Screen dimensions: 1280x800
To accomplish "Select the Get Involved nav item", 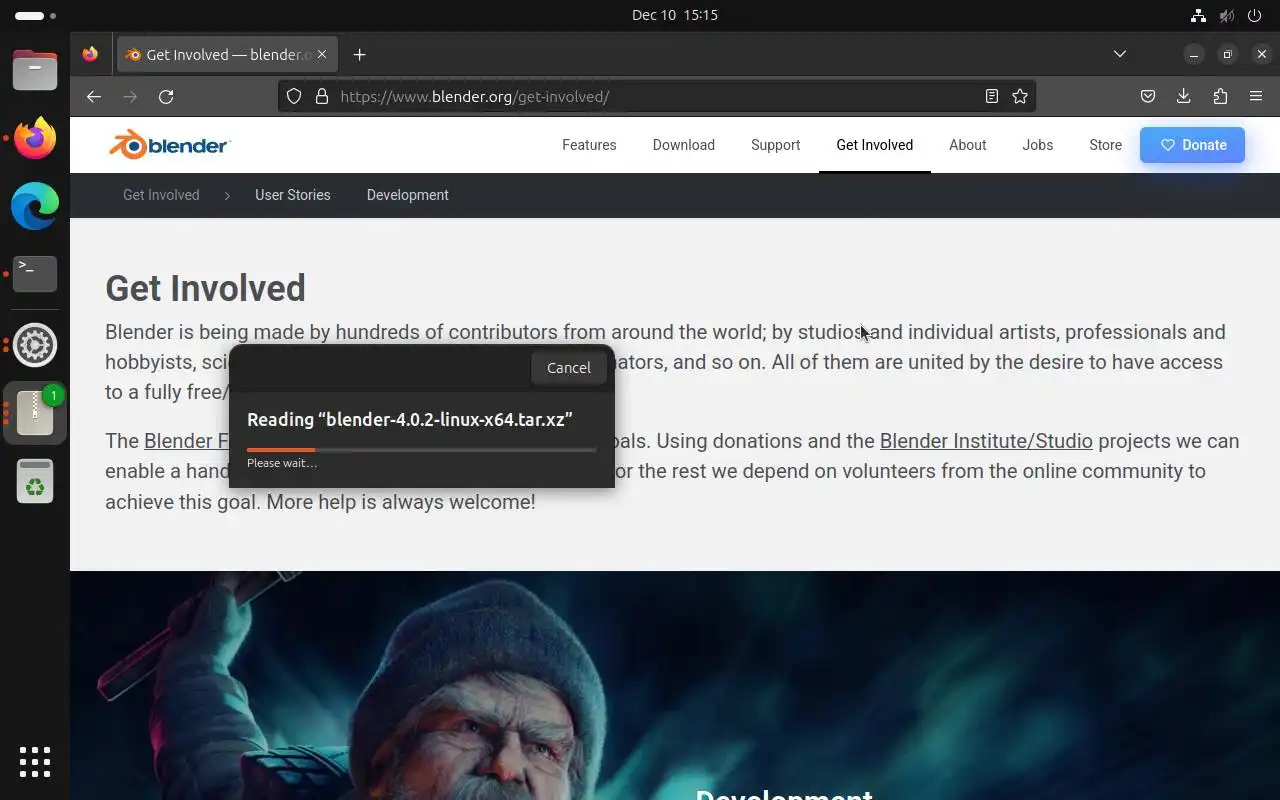I will click(x=875, y=145).
